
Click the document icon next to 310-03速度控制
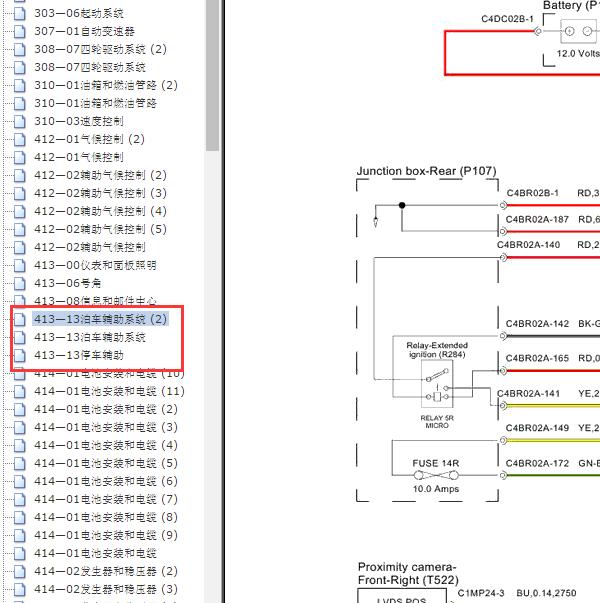20,122
